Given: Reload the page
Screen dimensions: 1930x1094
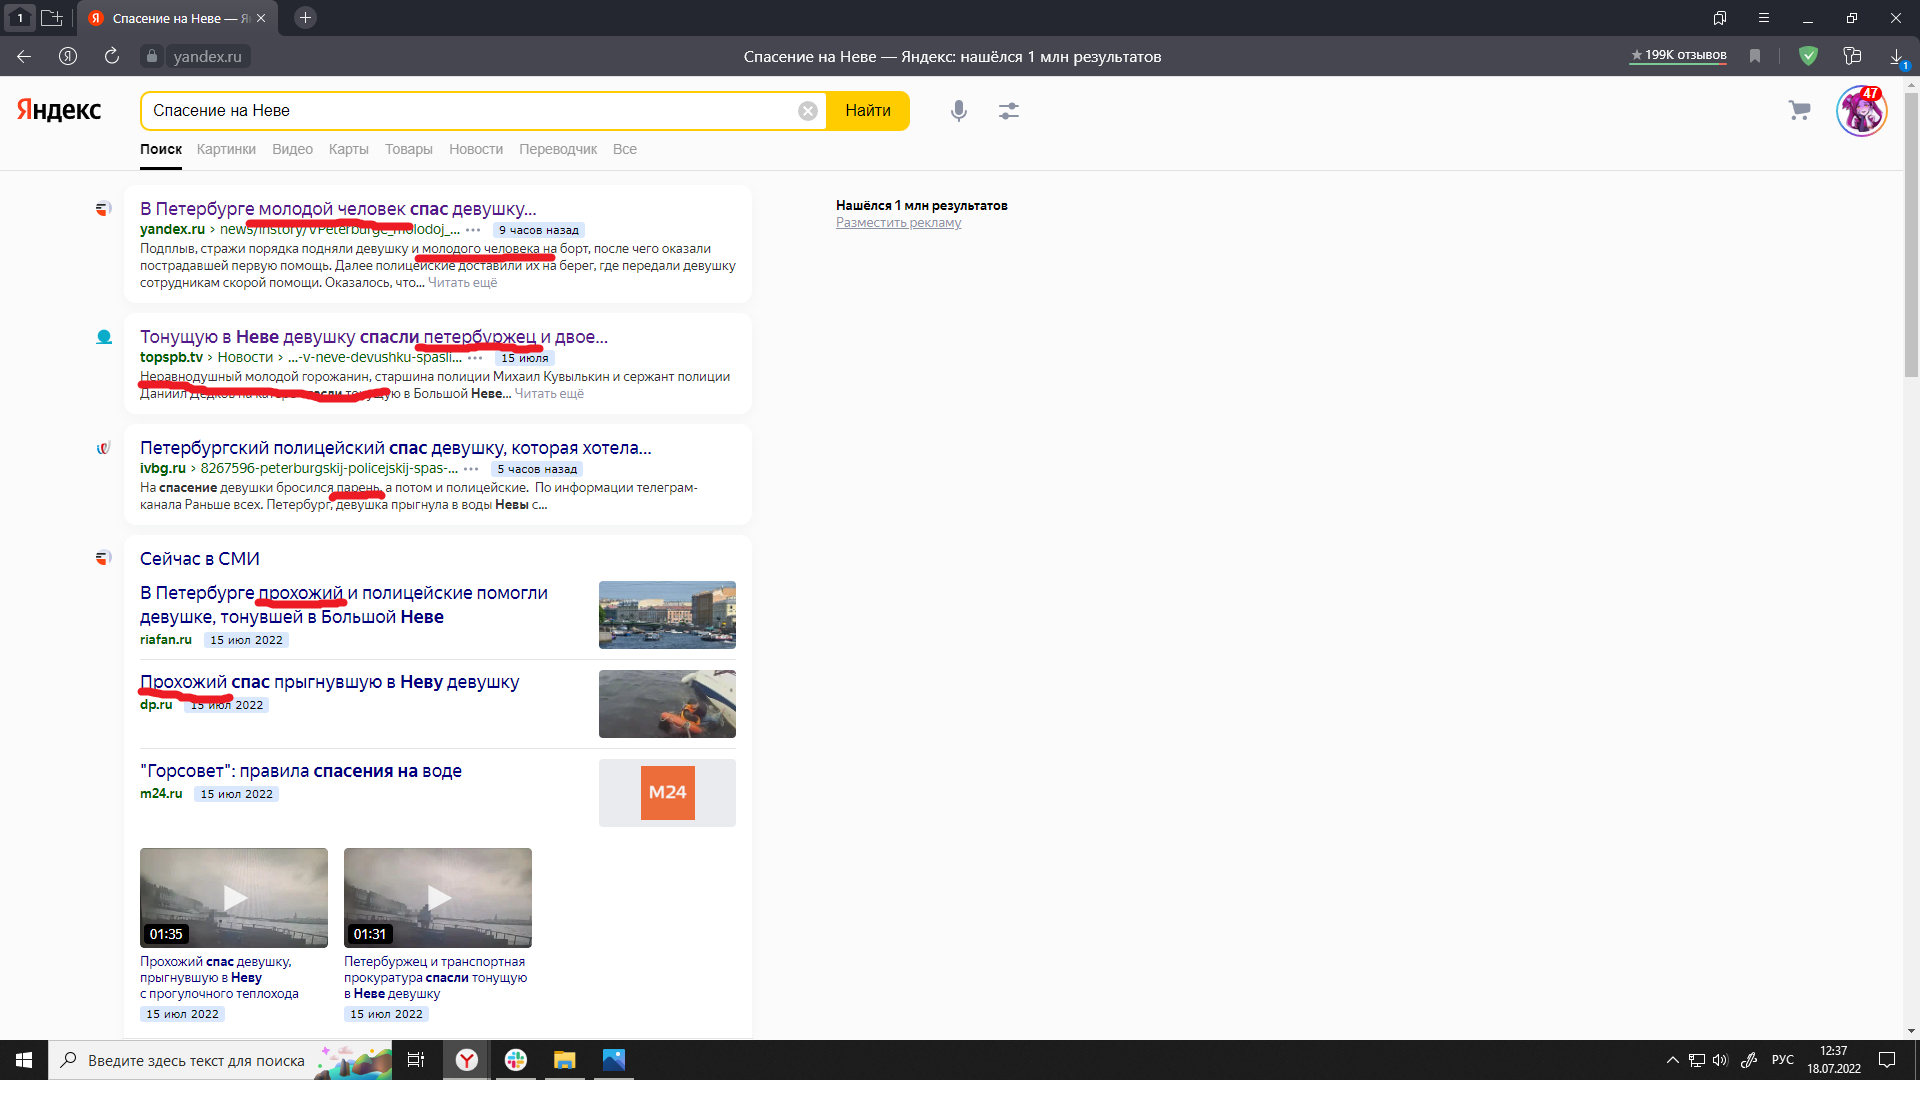Looking at the screenshot, I should (x=112, y=56).
